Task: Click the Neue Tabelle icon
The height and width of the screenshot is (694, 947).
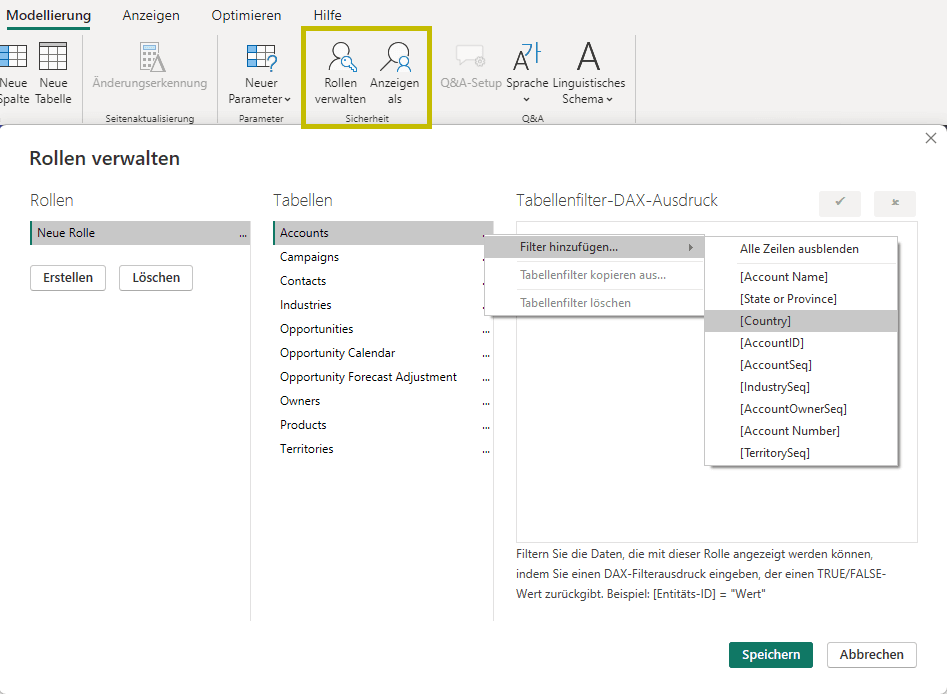Action: tap(53, 72)
